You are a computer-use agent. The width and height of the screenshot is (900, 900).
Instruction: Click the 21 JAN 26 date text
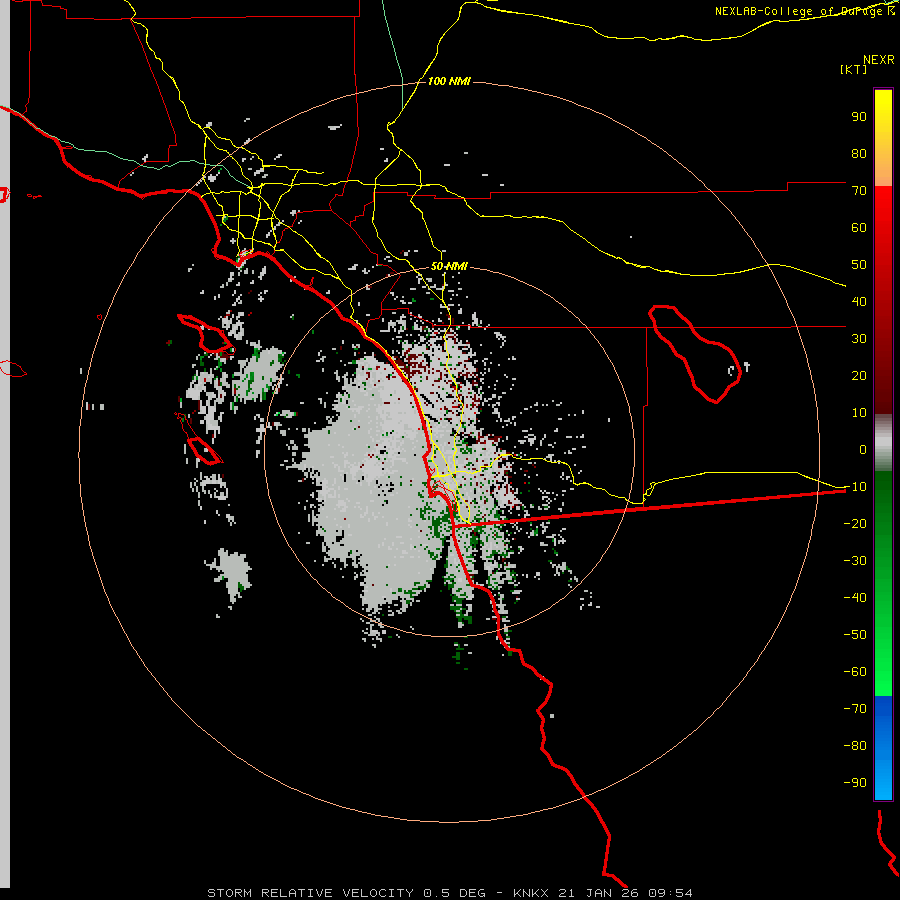[599, 893]
